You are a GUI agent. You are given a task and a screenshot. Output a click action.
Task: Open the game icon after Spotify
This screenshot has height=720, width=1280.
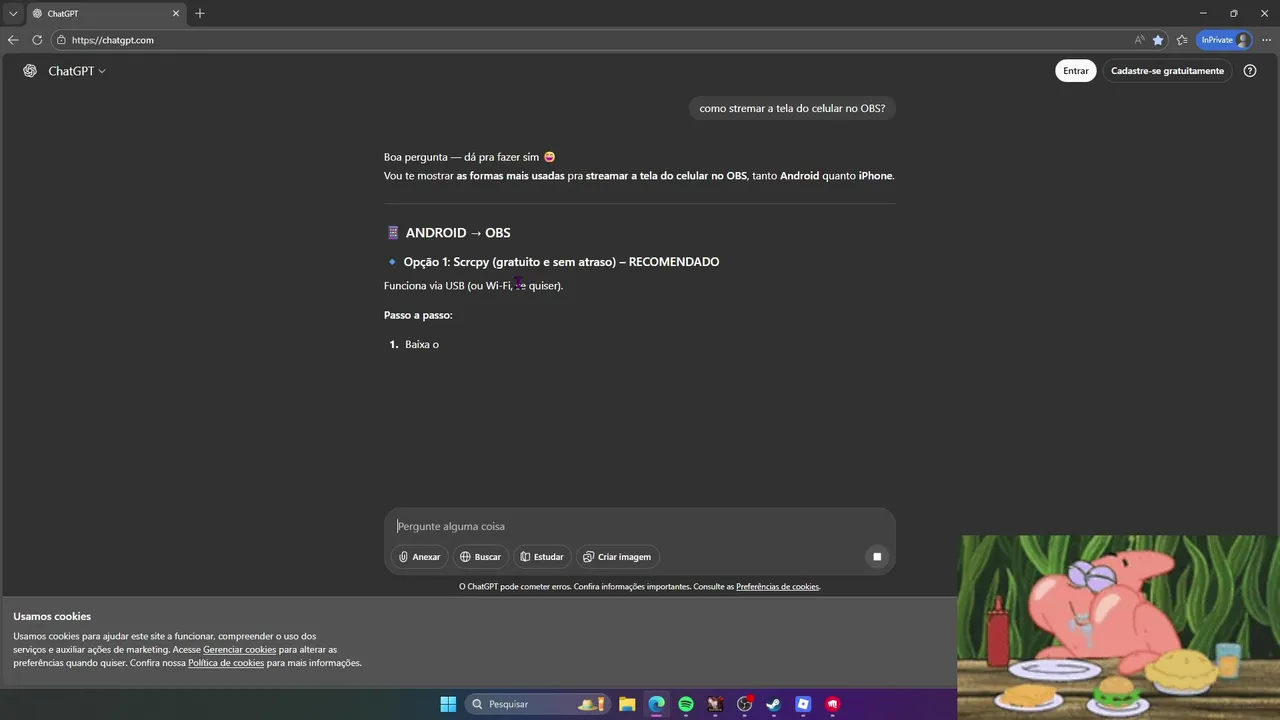pos(715,704)
